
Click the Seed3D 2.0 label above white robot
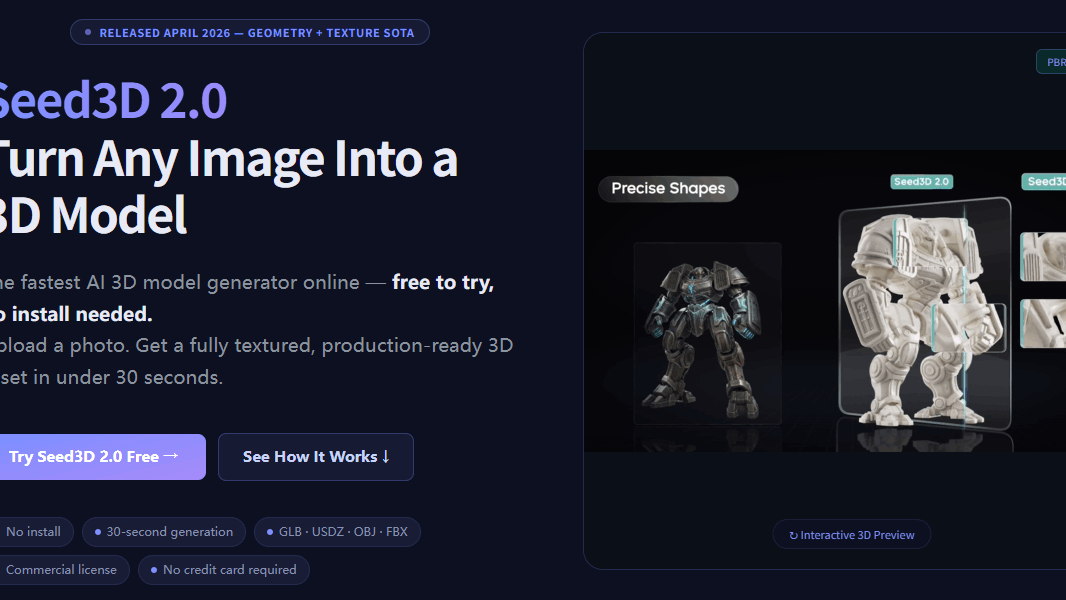[921, 181]
